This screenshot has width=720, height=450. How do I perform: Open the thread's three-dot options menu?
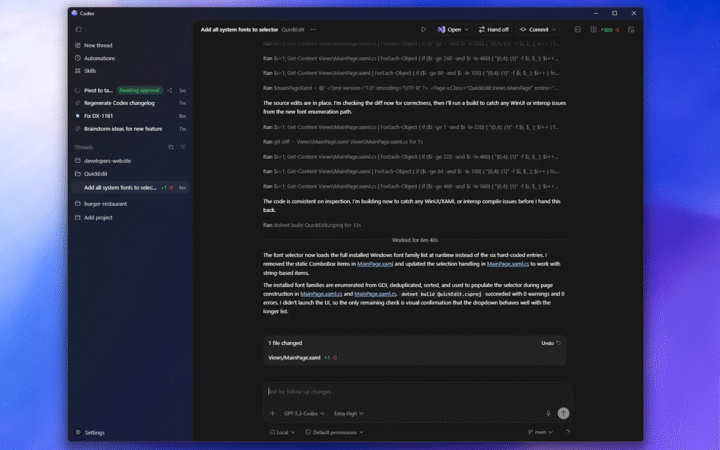(314, 29)
